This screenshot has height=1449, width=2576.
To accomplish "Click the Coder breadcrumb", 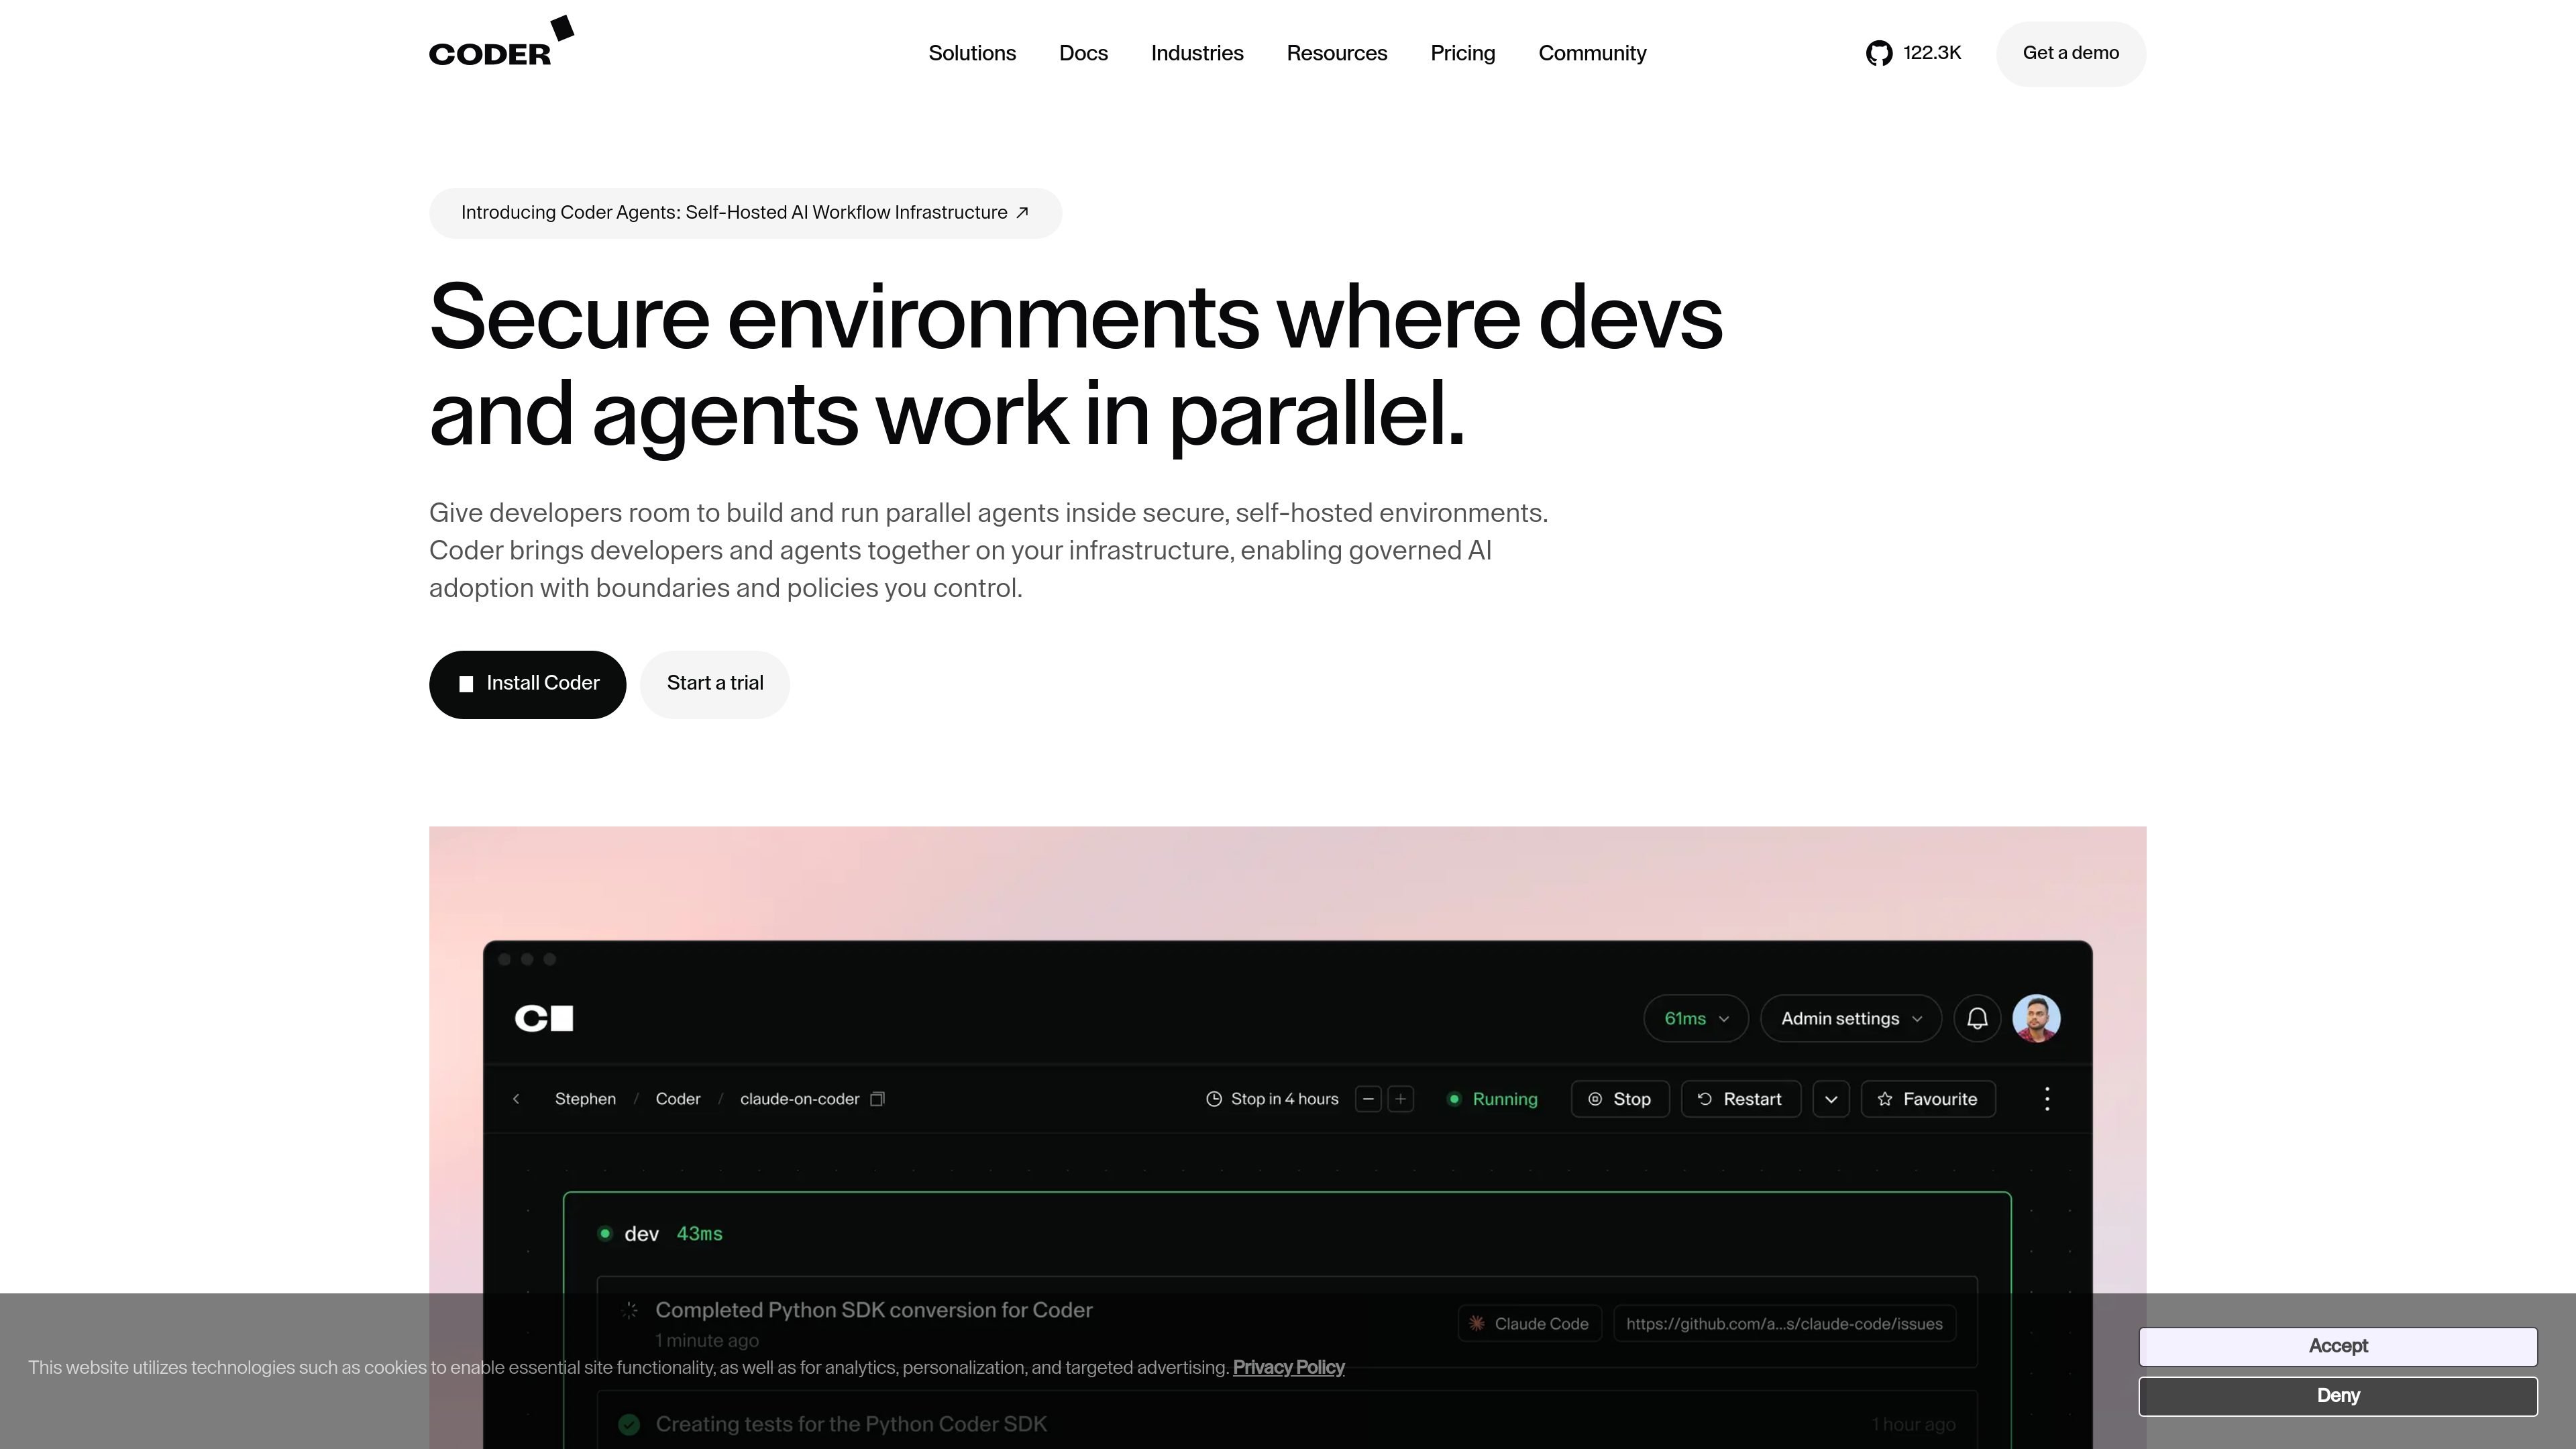I will pyautogui.click(x=678, y=1099).
